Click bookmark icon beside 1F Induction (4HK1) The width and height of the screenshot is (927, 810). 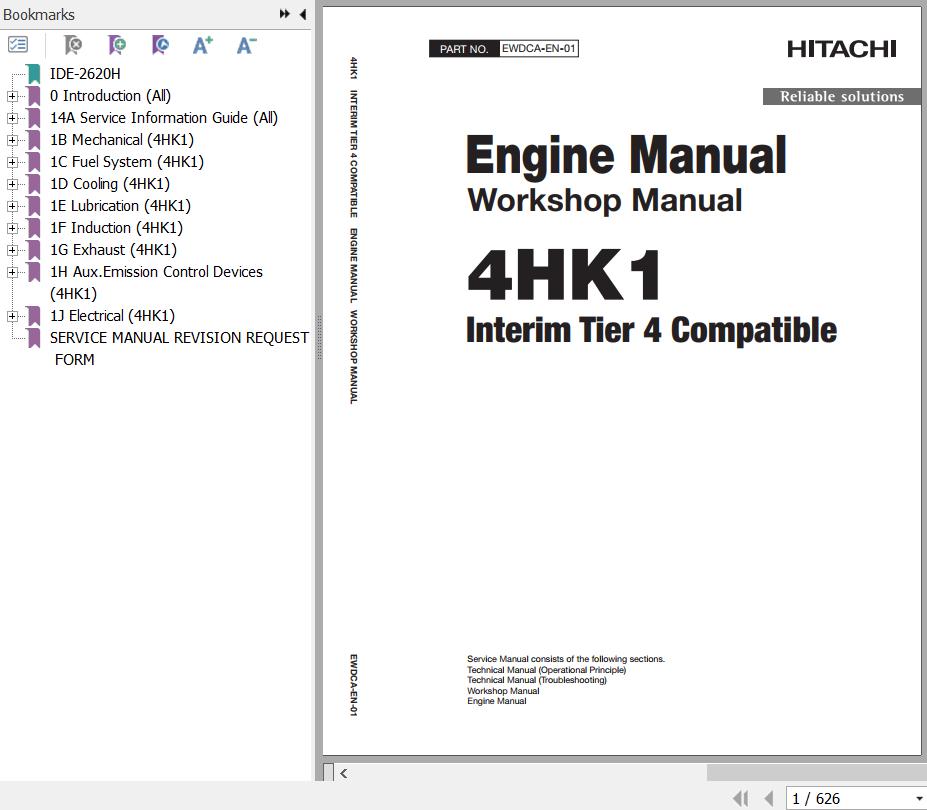[34, 228]
